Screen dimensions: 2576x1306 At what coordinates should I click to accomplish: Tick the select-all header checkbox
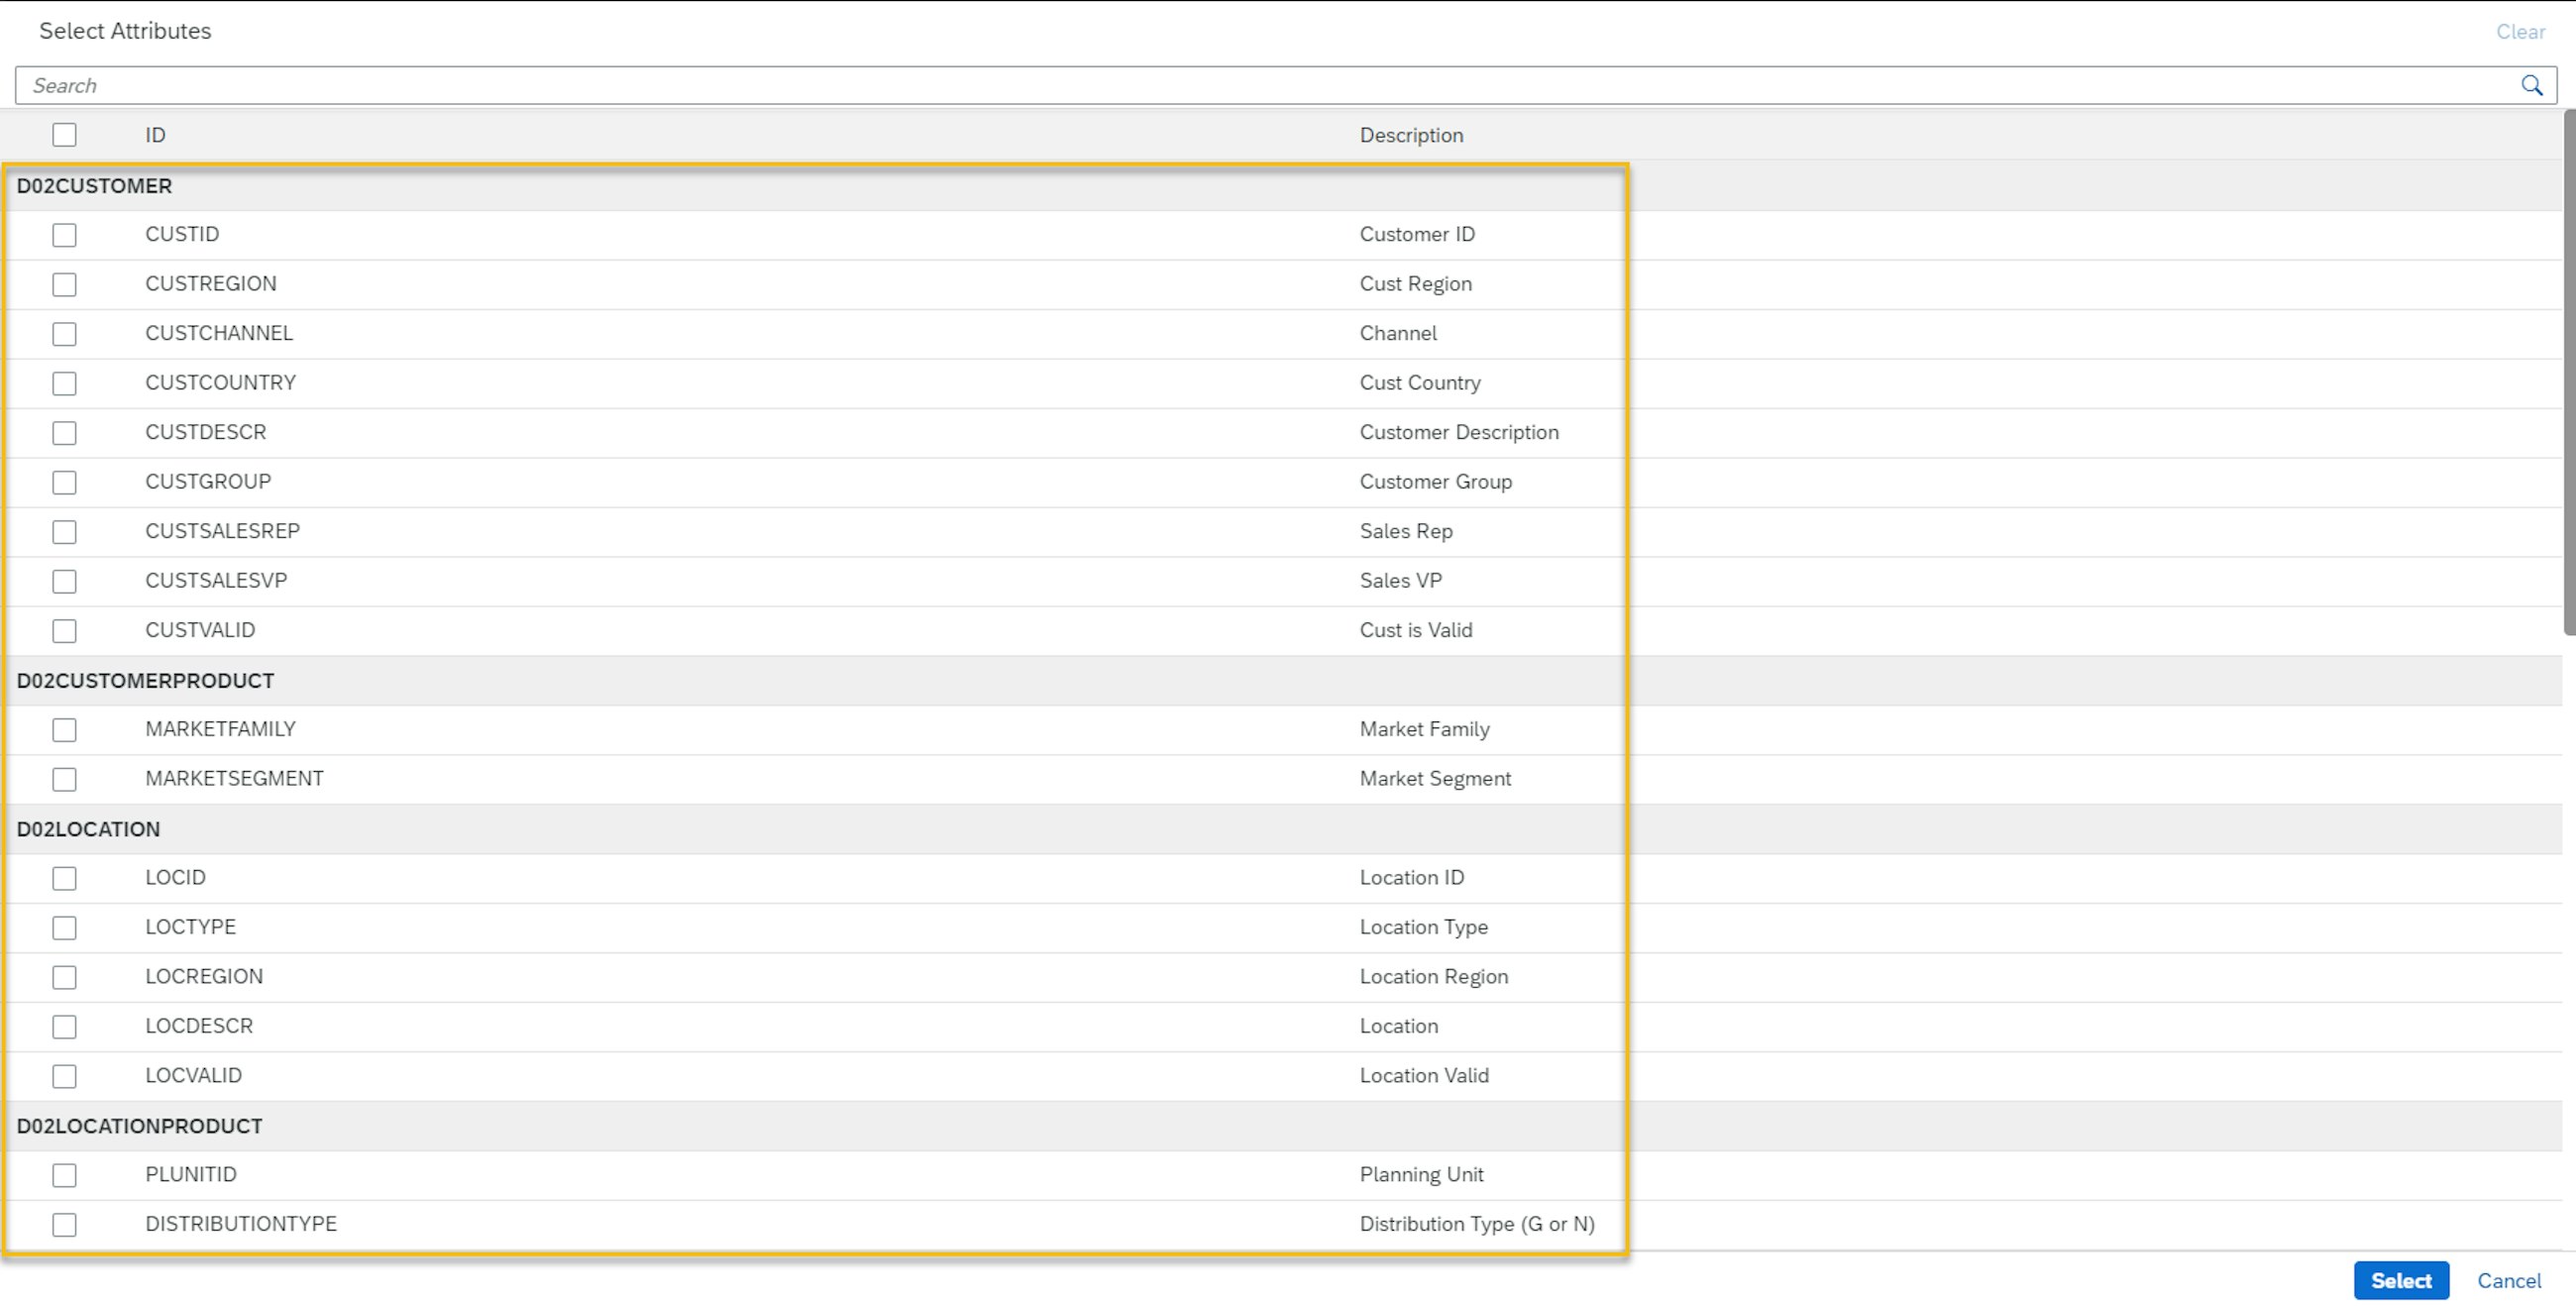[x=64, y=135]
